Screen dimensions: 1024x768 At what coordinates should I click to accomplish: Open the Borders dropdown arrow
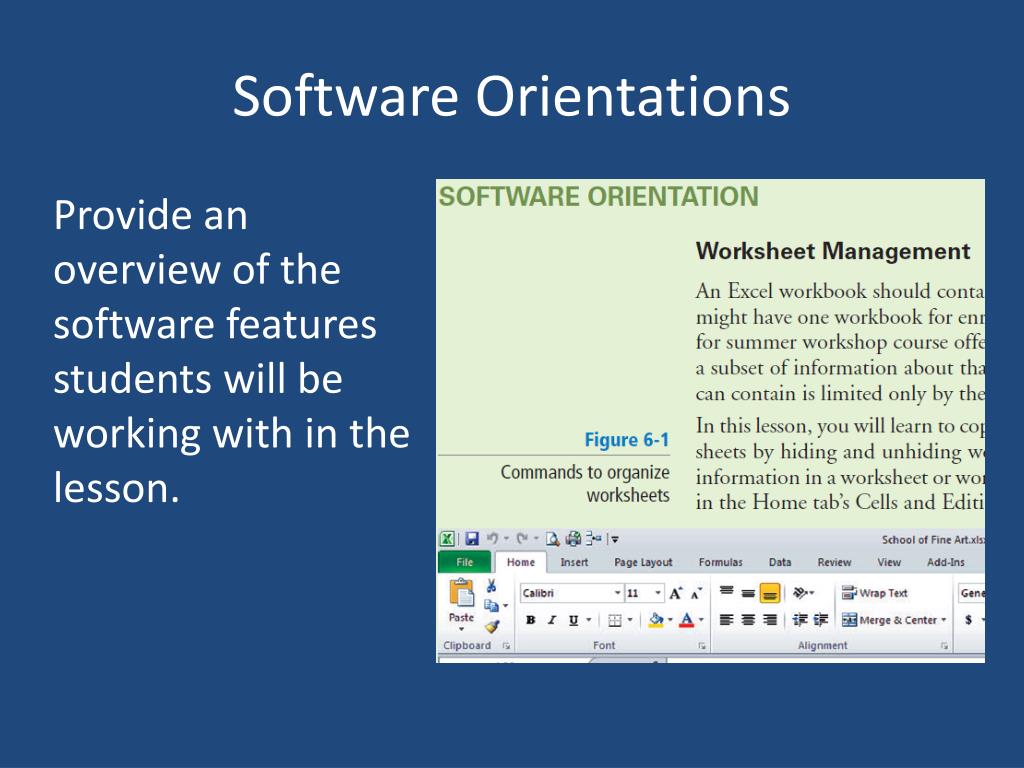(x=630, y=620)
